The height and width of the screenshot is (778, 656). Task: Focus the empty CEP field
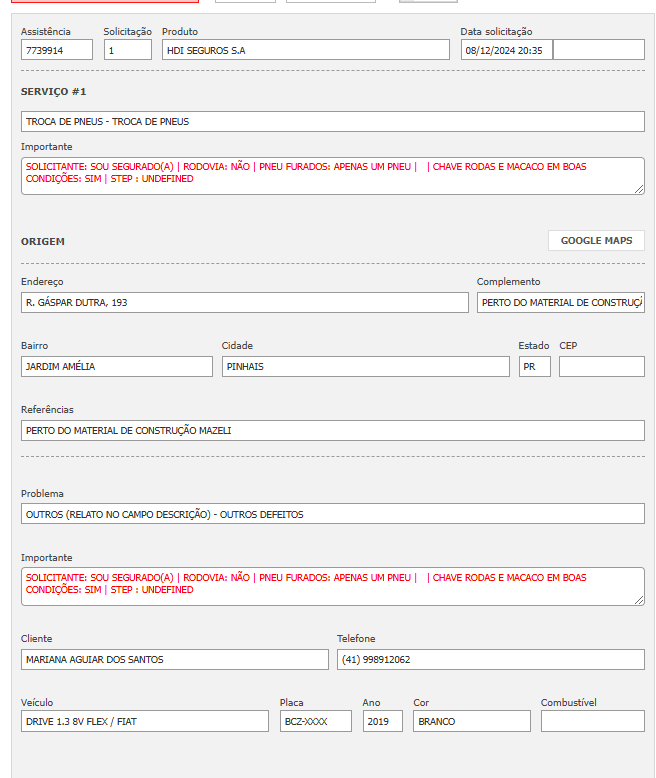601,367
